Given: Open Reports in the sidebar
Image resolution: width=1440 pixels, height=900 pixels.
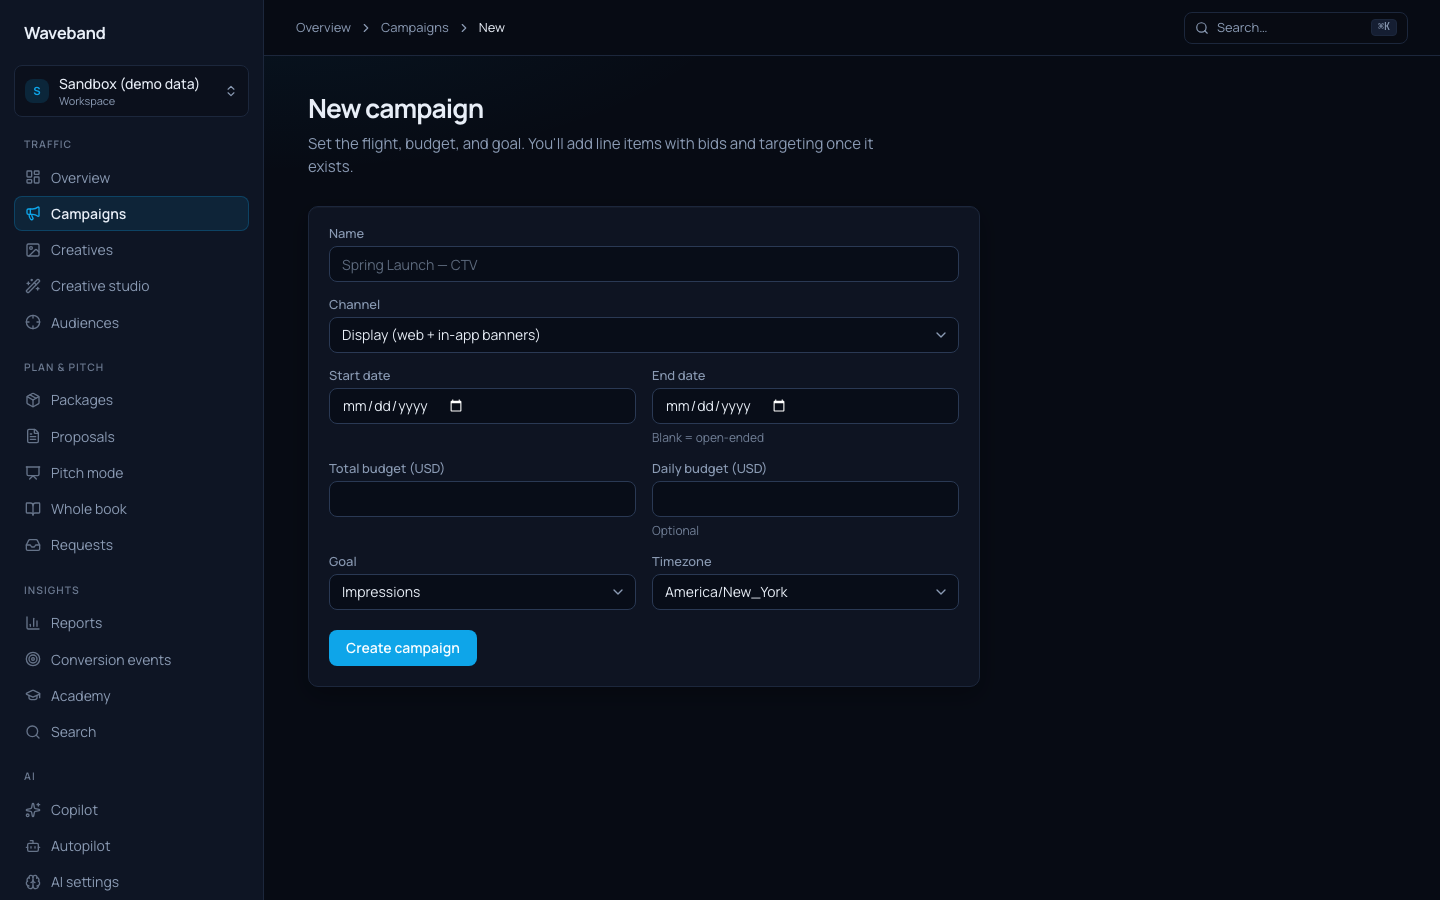Looking at the screenshot, I should point(131,623).
